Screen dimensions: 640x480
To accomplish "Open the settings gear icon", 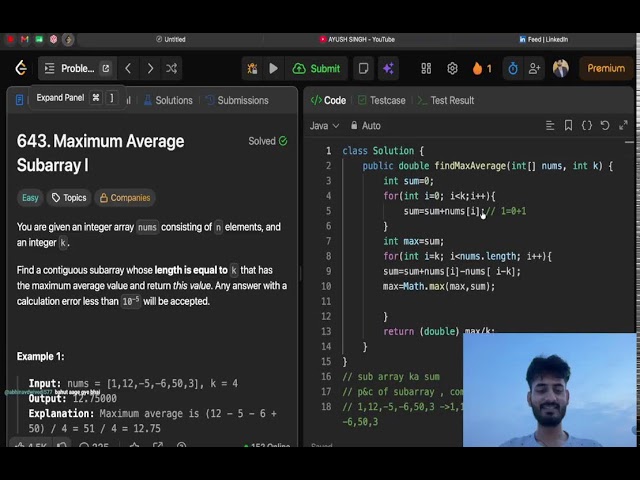I will [x=452, y=68].
